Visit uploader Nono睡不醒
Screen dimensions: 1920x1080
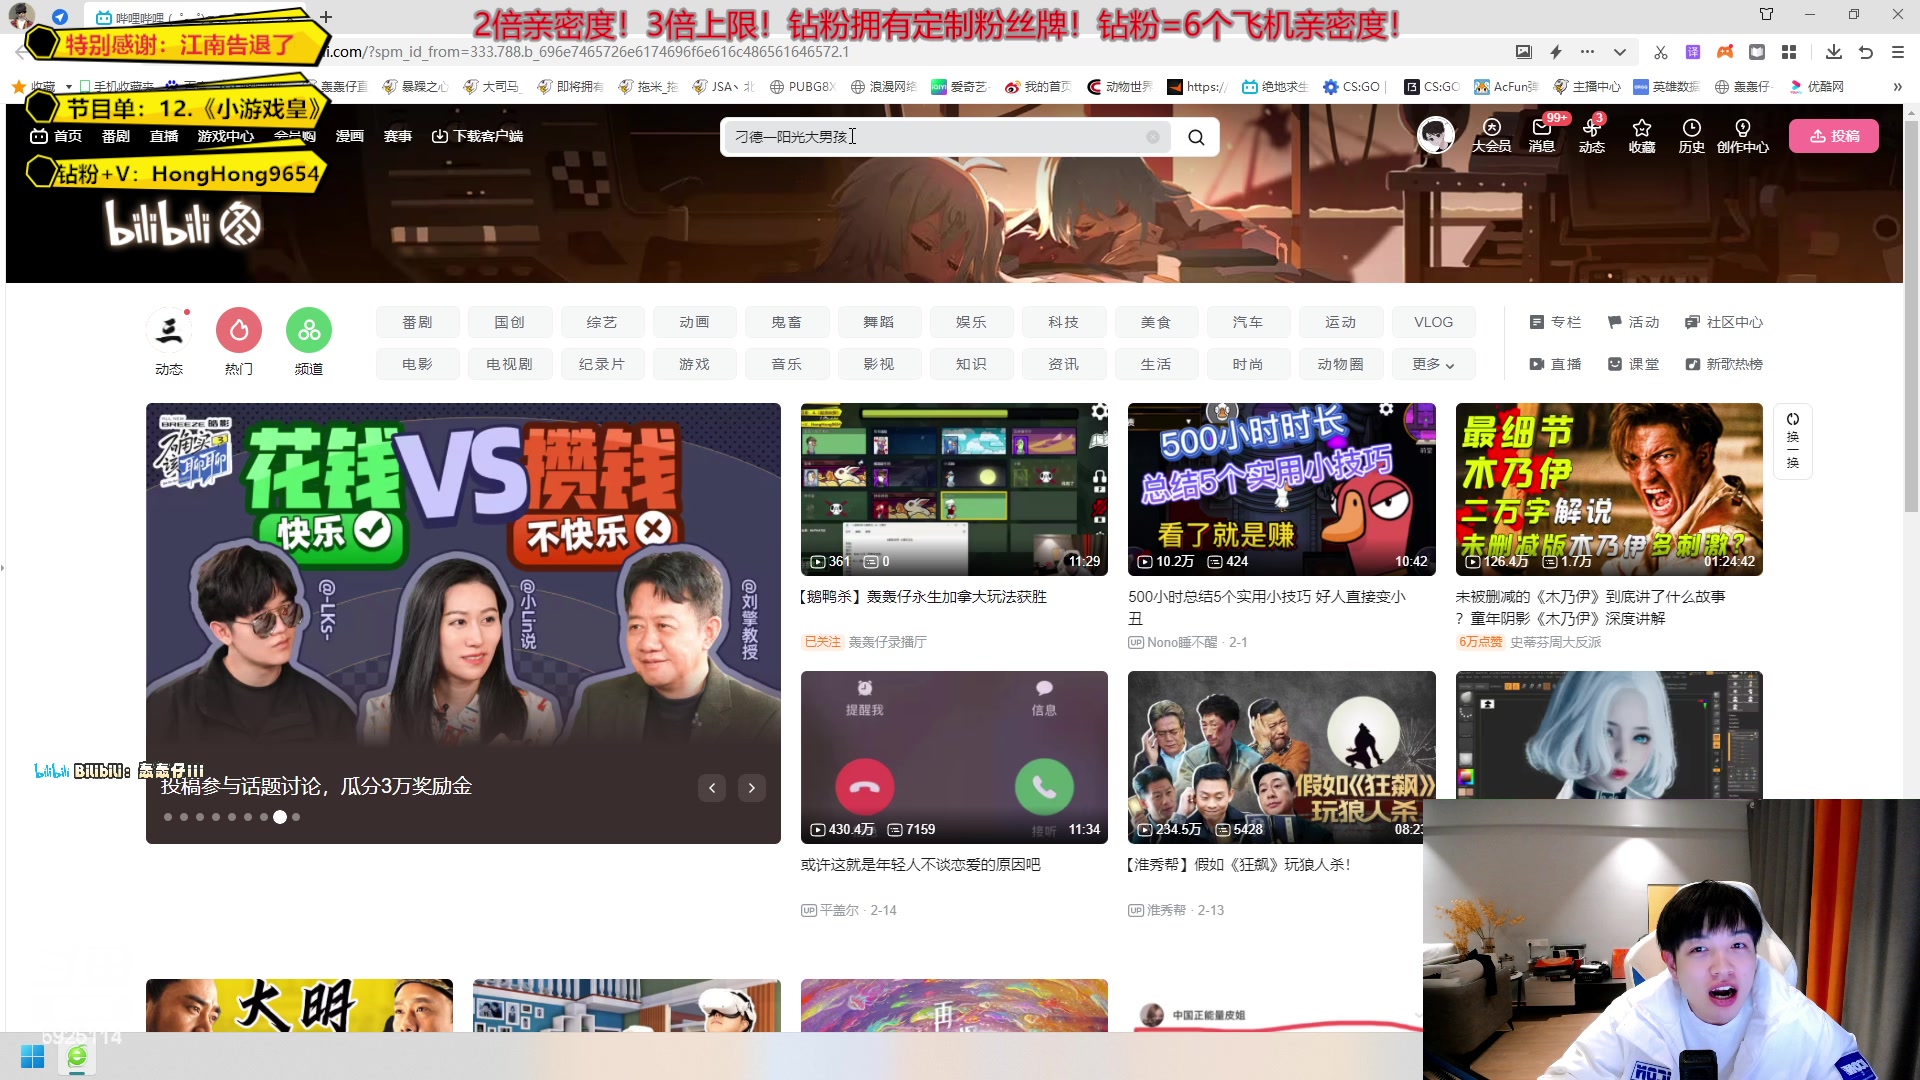coord(1182,643)
